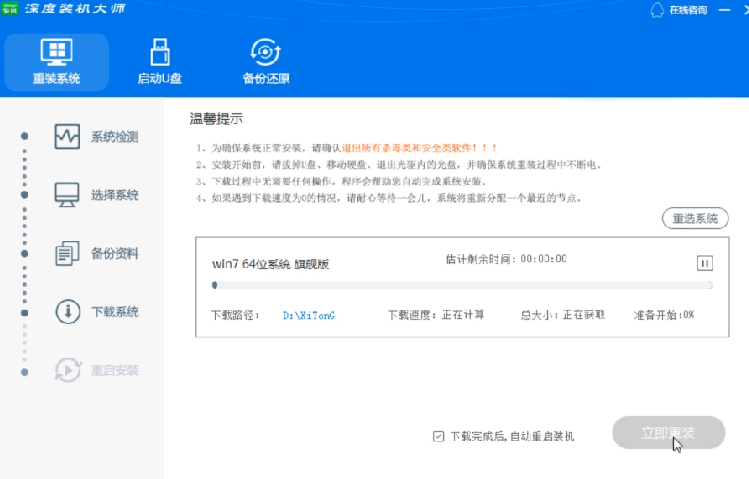
Task: Switch to the 启动U盘 tab
Action: 159,61
